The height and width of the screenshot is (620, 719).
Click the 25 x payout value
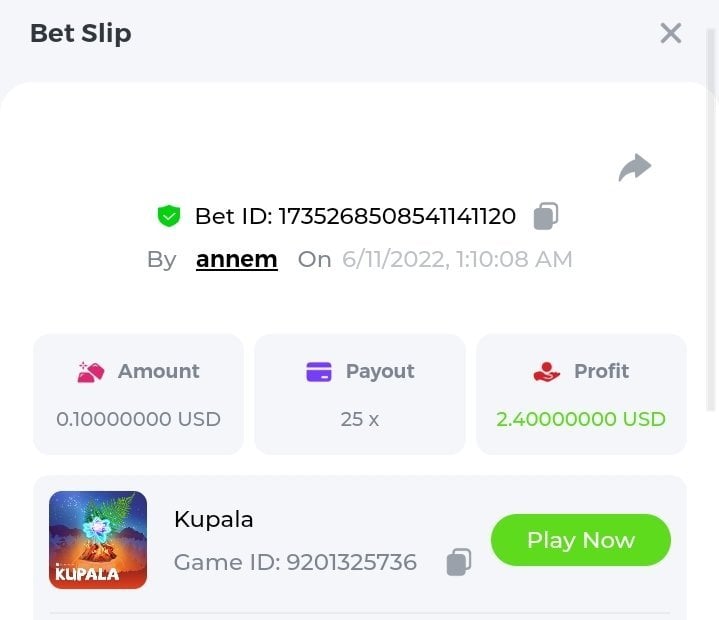pyautogui.click(x=360, y=419)
